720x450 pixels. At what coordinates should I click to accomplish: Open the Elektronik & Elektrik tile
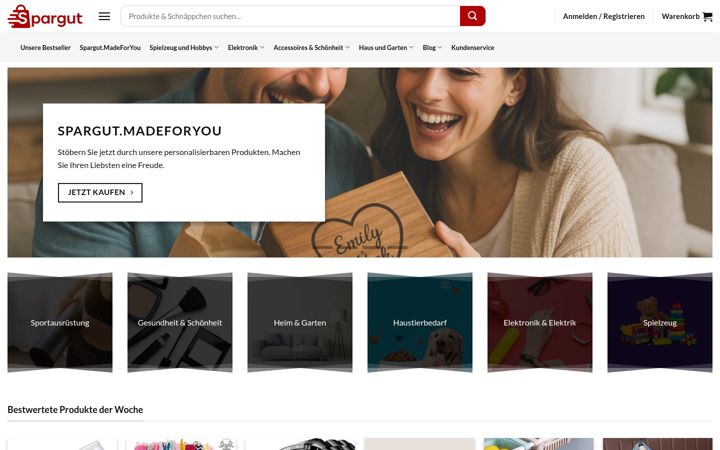click(x=540, y=322)
